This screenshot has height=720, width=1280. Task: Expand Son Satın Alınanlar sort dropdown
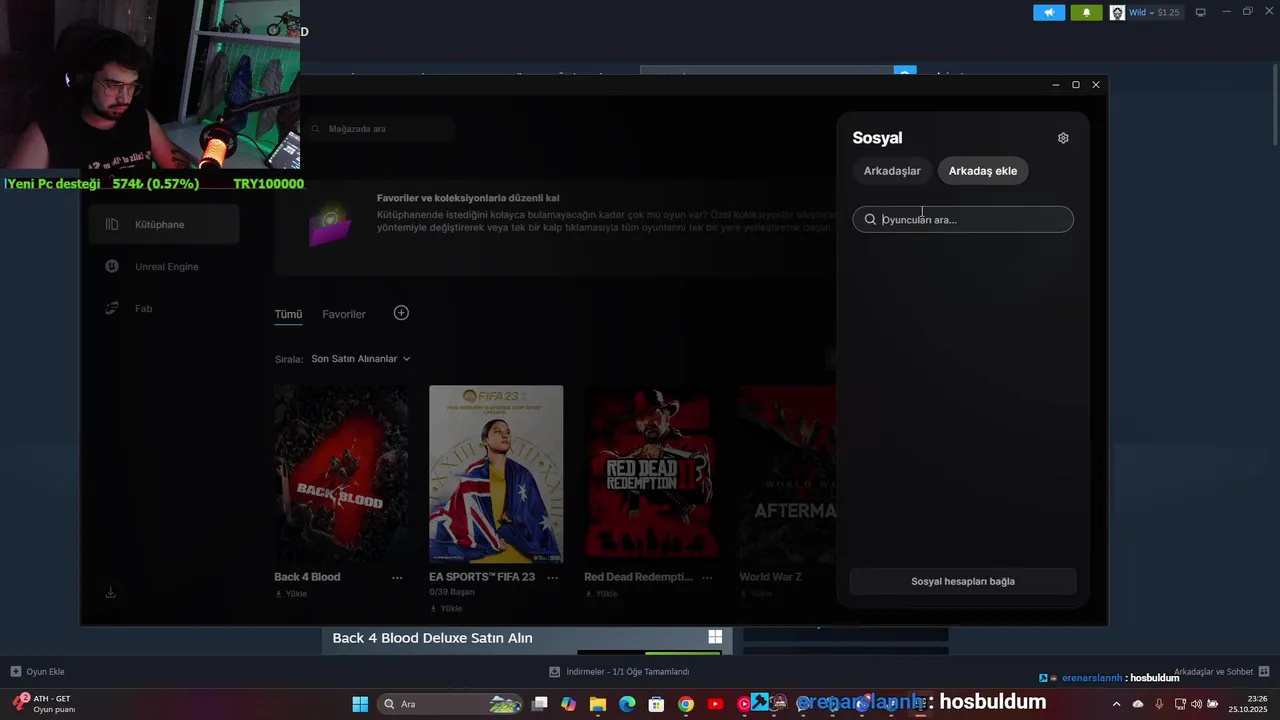(361, 359)
